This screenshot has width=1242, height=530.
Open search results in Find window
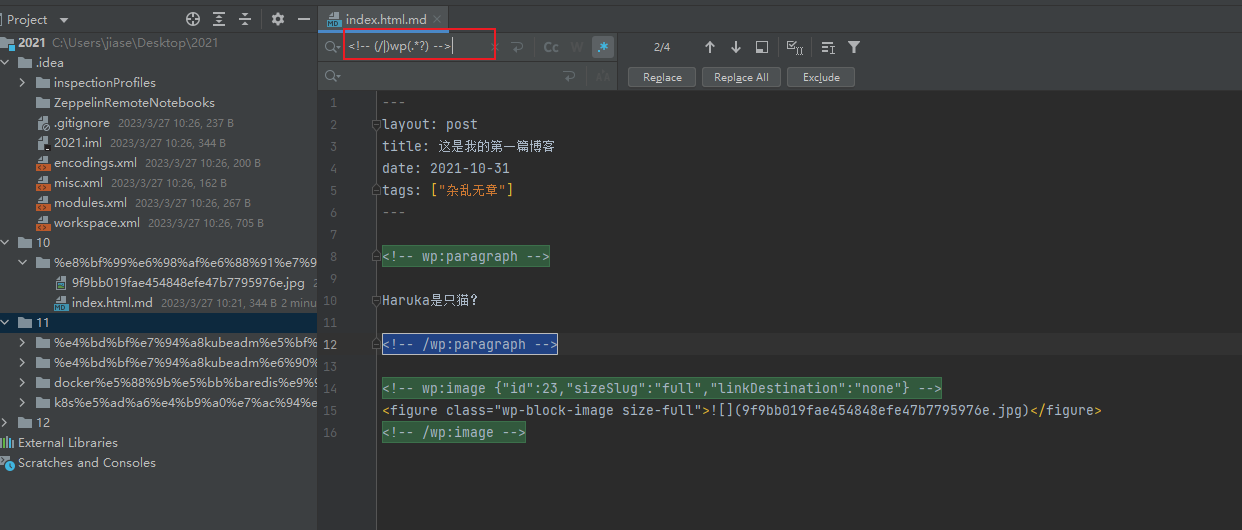(x=762, y=47)
